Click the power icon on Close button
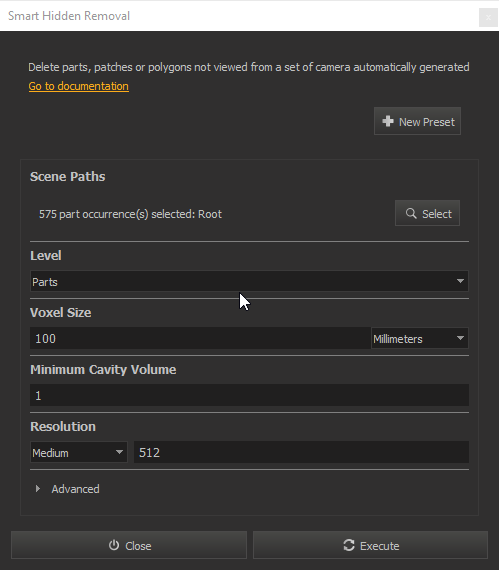Screen dimensions: 499x570 pyautogui.click(x=114, y=545)
